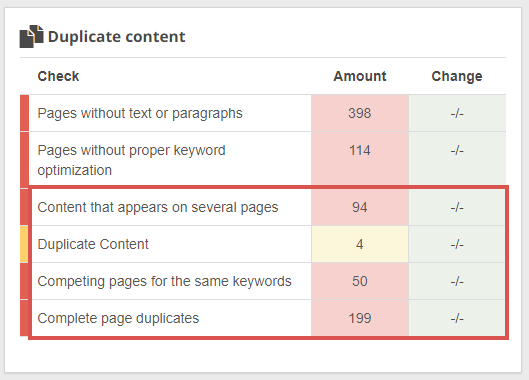Image resolution: width=529 pixels, height=380 pixels.
Task: Open the 'Complete page duplicates' check
Action: [x=118, y=318]
